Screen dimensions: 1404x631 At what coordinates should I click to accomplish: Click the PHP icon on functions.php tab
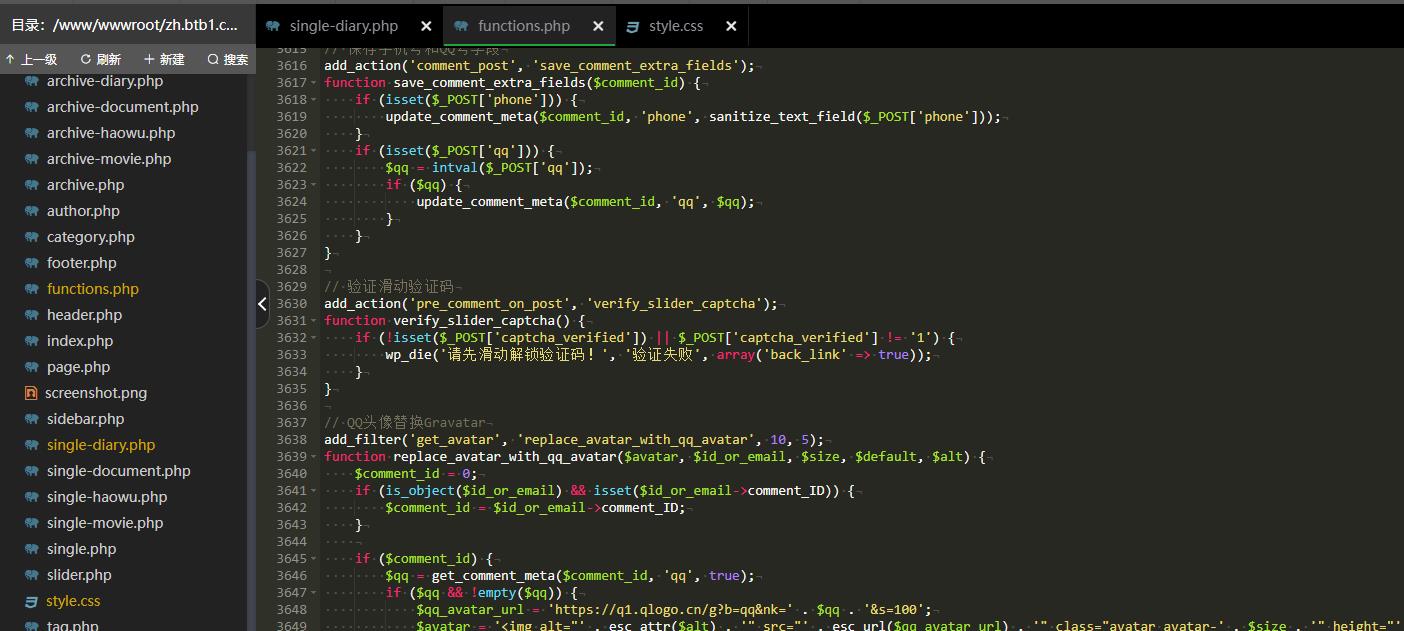pos(460,26)
